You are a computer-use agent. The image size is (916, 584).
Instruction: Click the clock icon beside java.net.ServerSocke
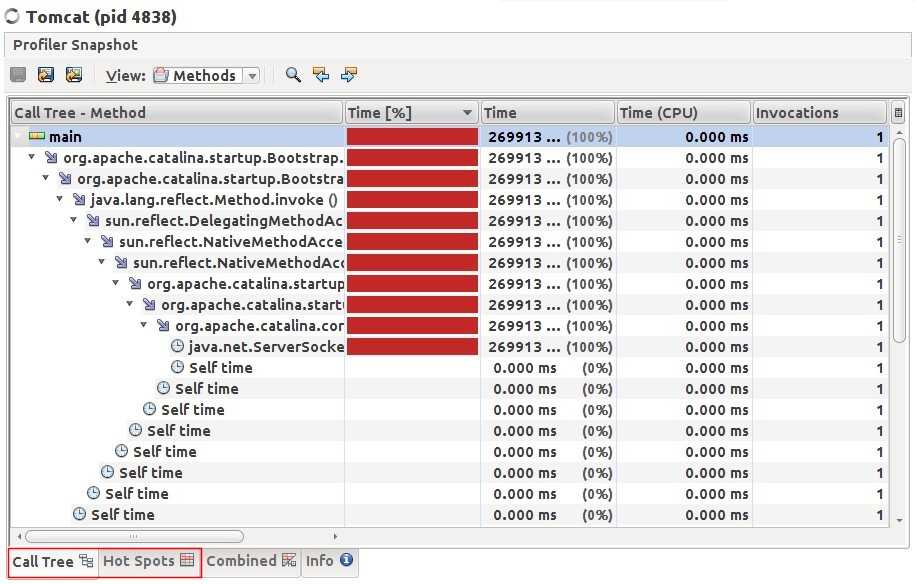pyautogui.click(x=178, y=346)
